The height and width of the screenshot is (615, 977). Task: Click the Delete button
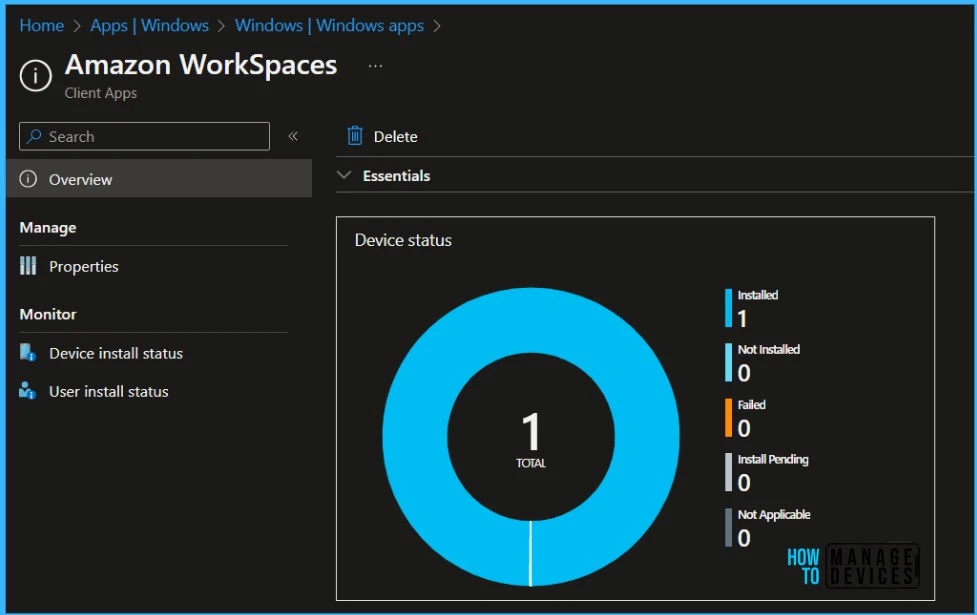[382, 136]
